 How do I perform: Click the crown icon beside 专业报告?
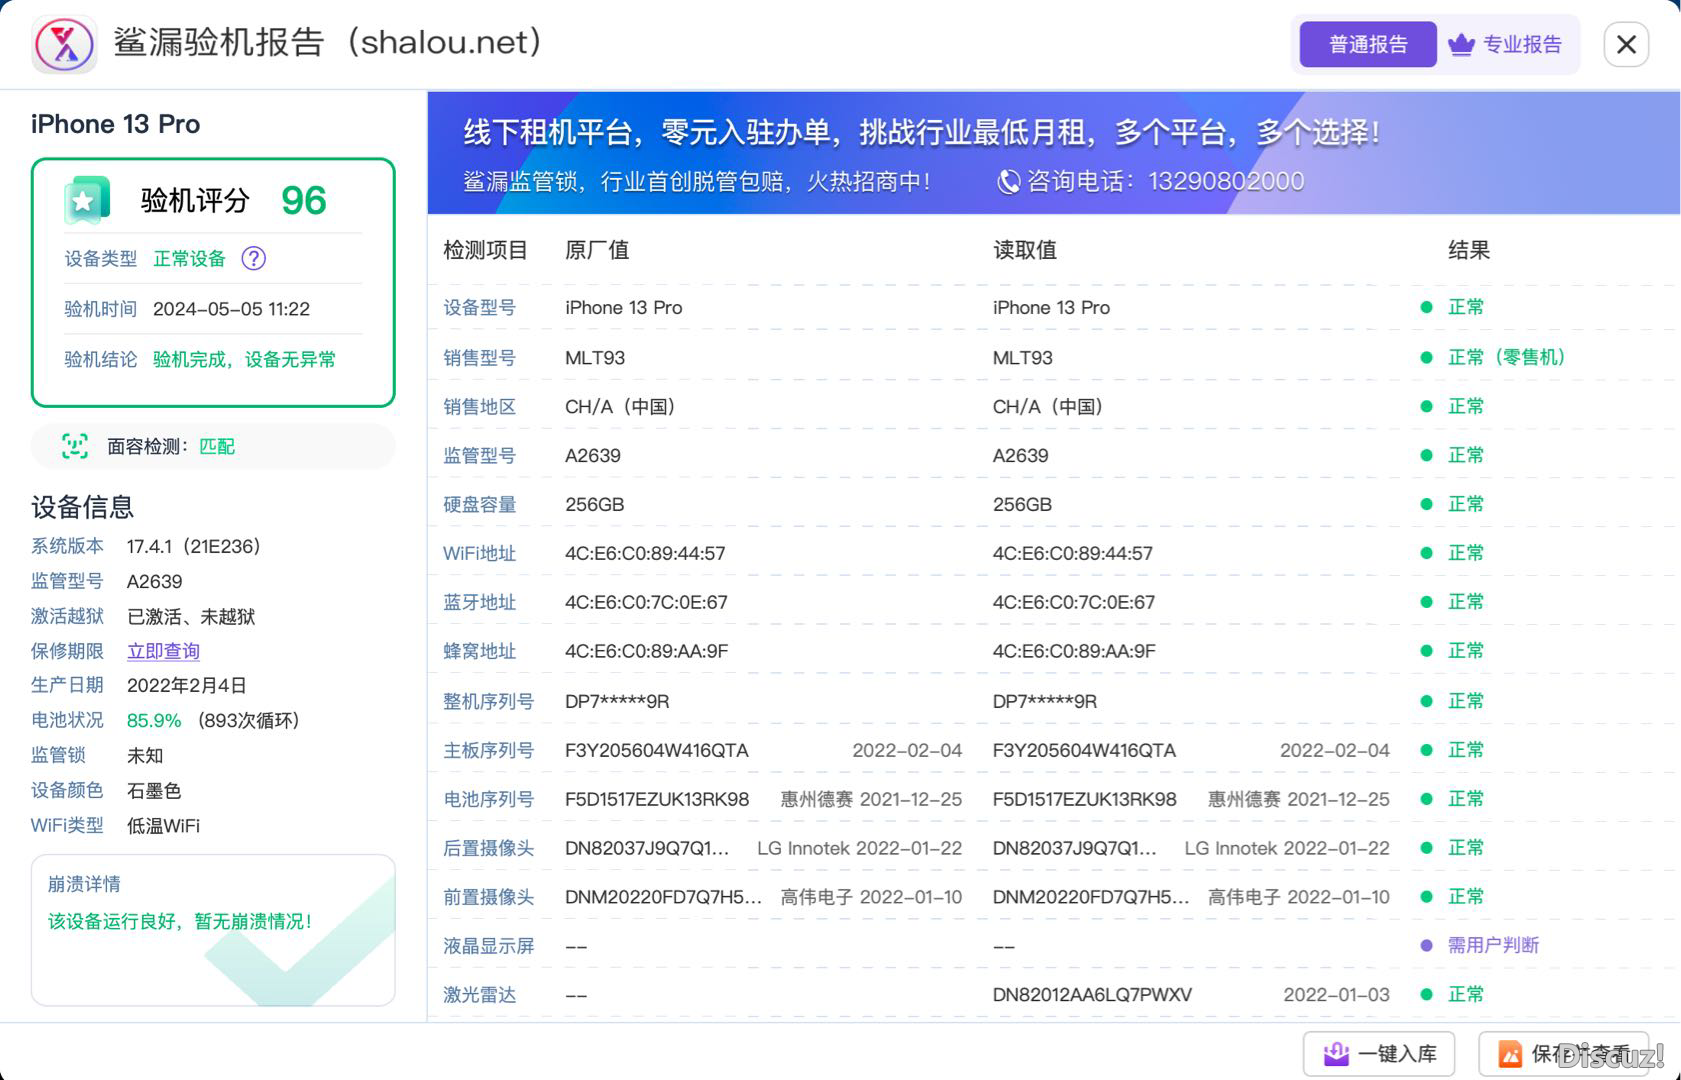coord(1461,44)
